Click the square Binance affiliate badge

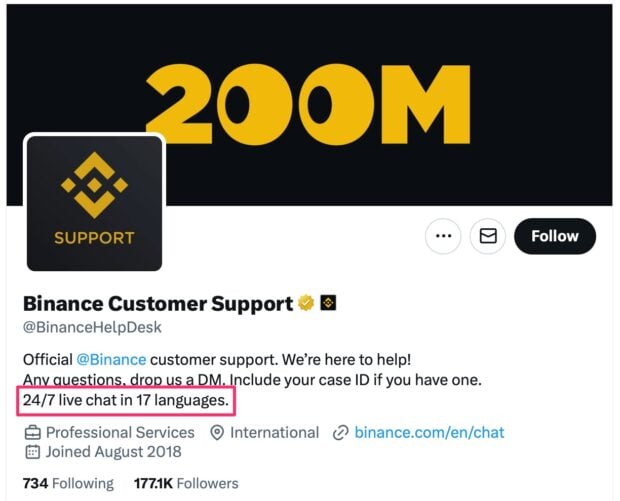click(x=328, y=303)
